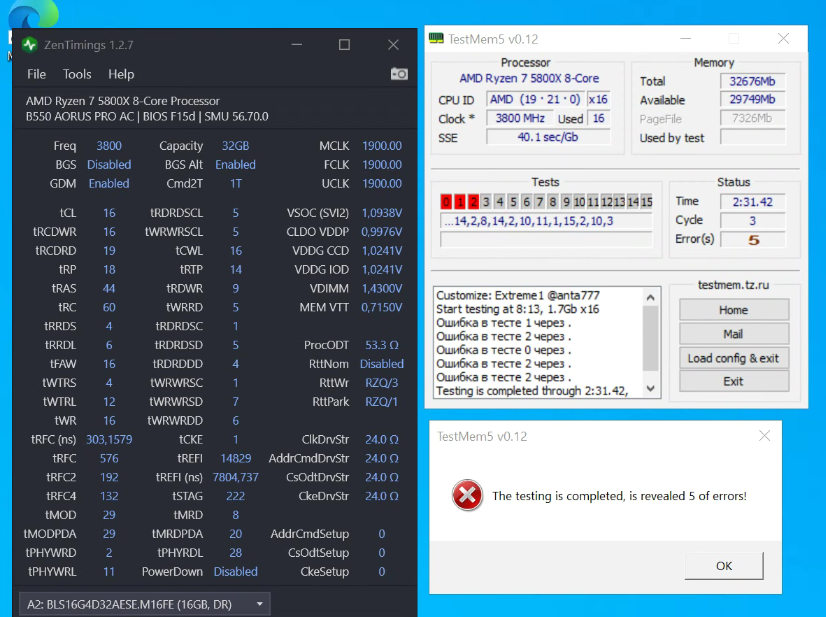
Task: Click gray test box 3
Action: click(x=486, y=202)
